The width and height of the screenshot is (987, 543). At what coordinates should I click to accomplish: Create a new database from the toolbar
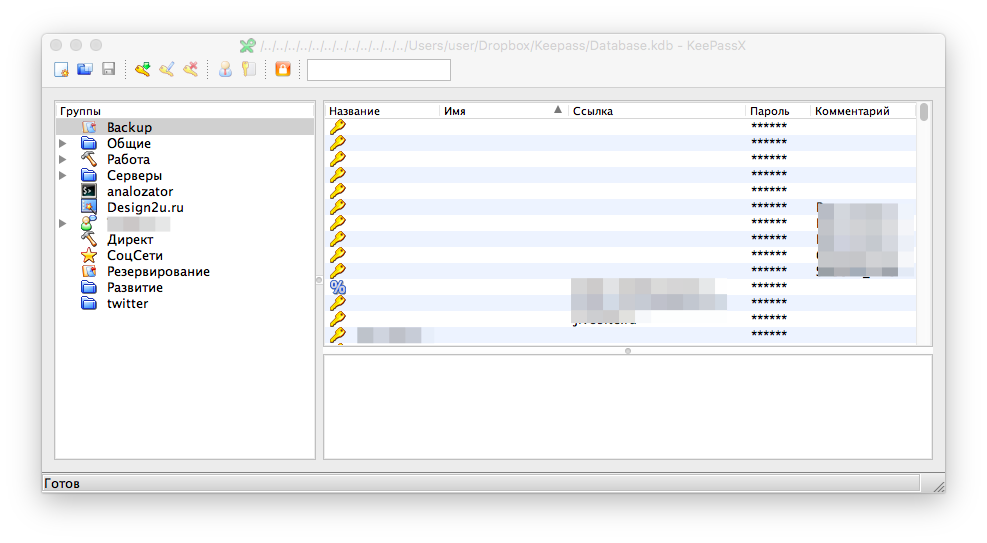pos(61,69)
